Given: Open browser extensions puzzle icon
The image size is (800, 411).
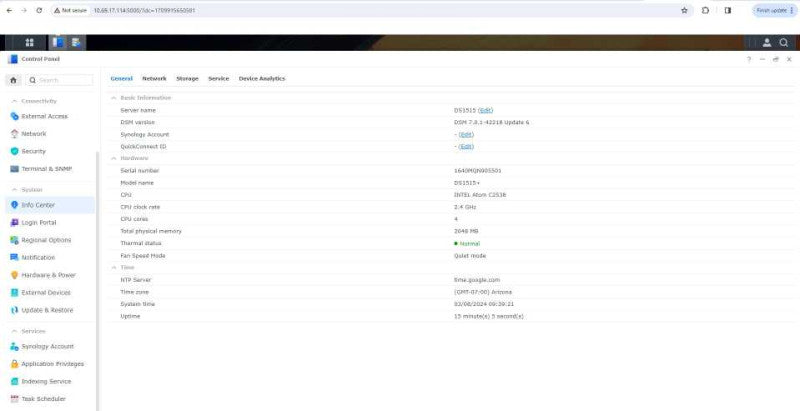Looking at the screenshot, I should [705, 10].
